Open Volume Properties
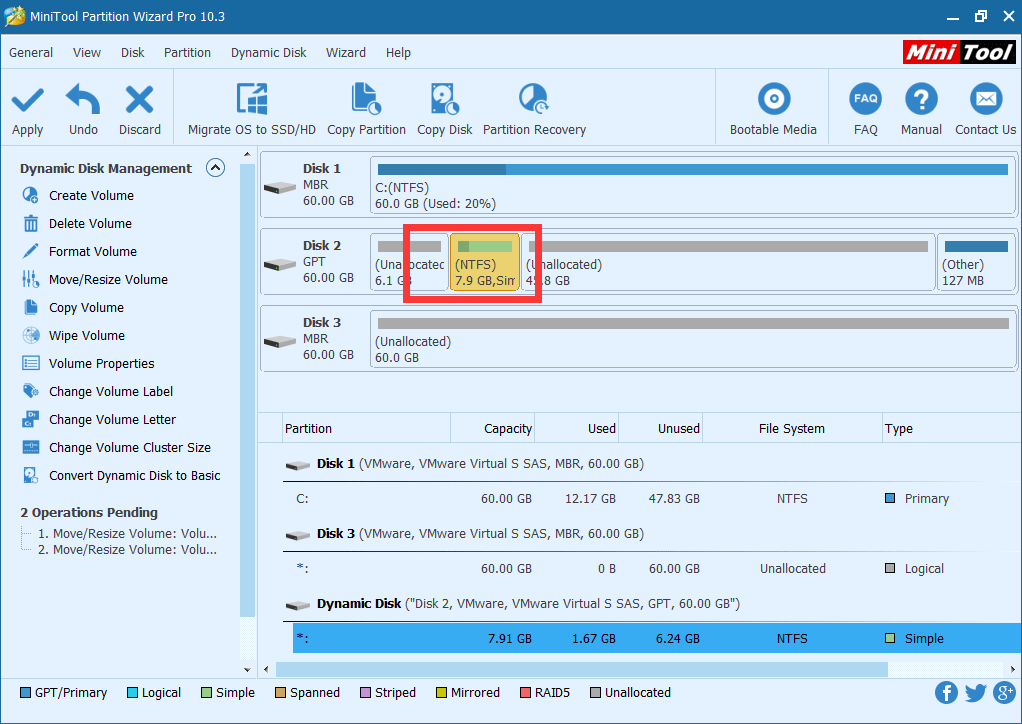 point(102,364)
